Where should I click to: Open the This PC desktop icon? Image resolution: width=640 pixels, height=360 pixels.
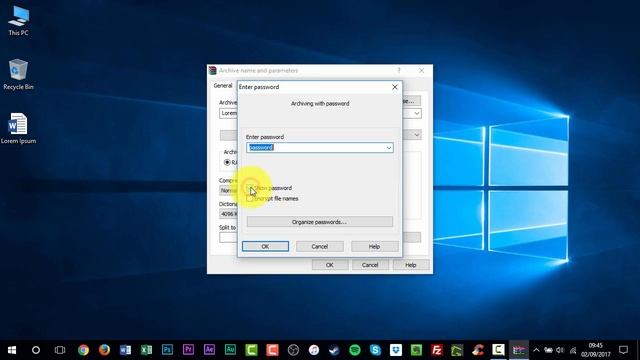click(18, 21)
